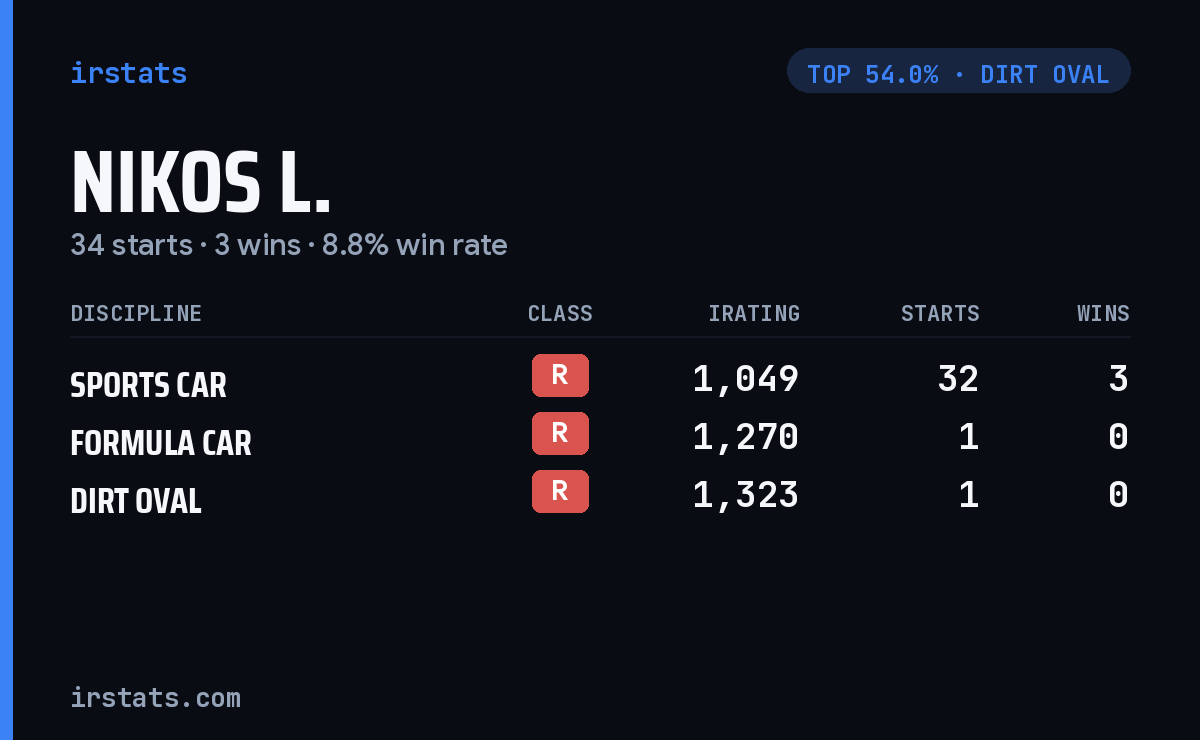Select the Sports Car discipline row

coord(600,380)
